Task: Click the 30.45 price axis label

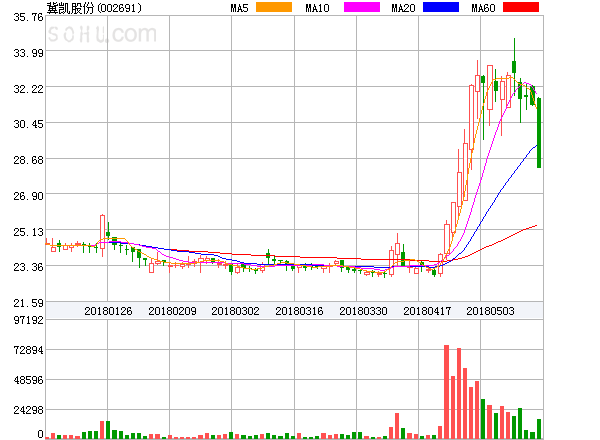Action: 28,124
